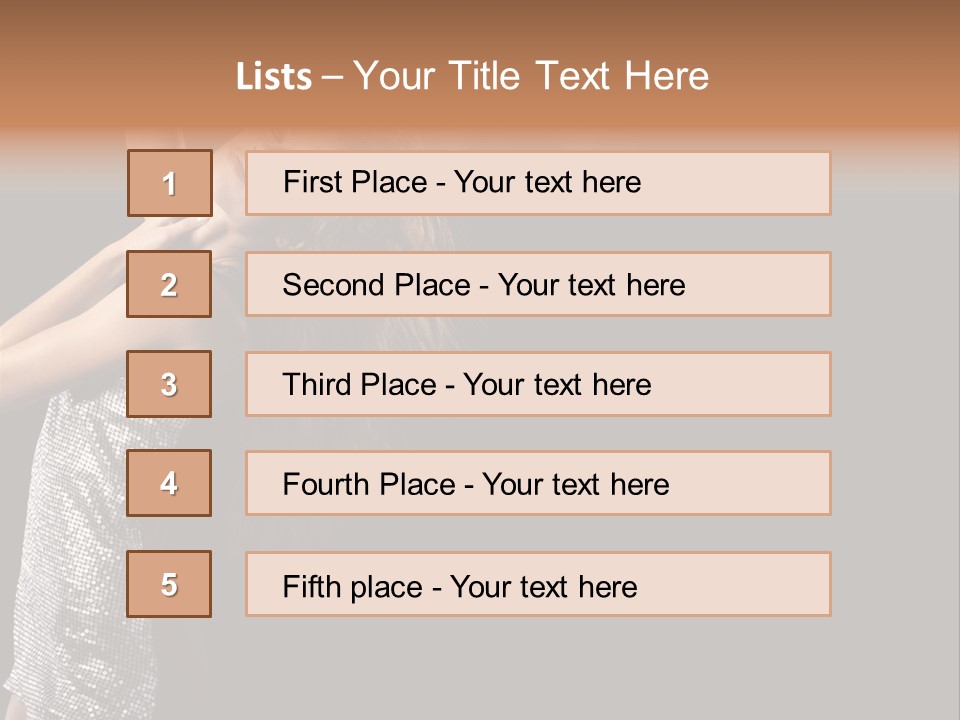
Task: Click the number 3 box
Action: (x=170, y=384)
